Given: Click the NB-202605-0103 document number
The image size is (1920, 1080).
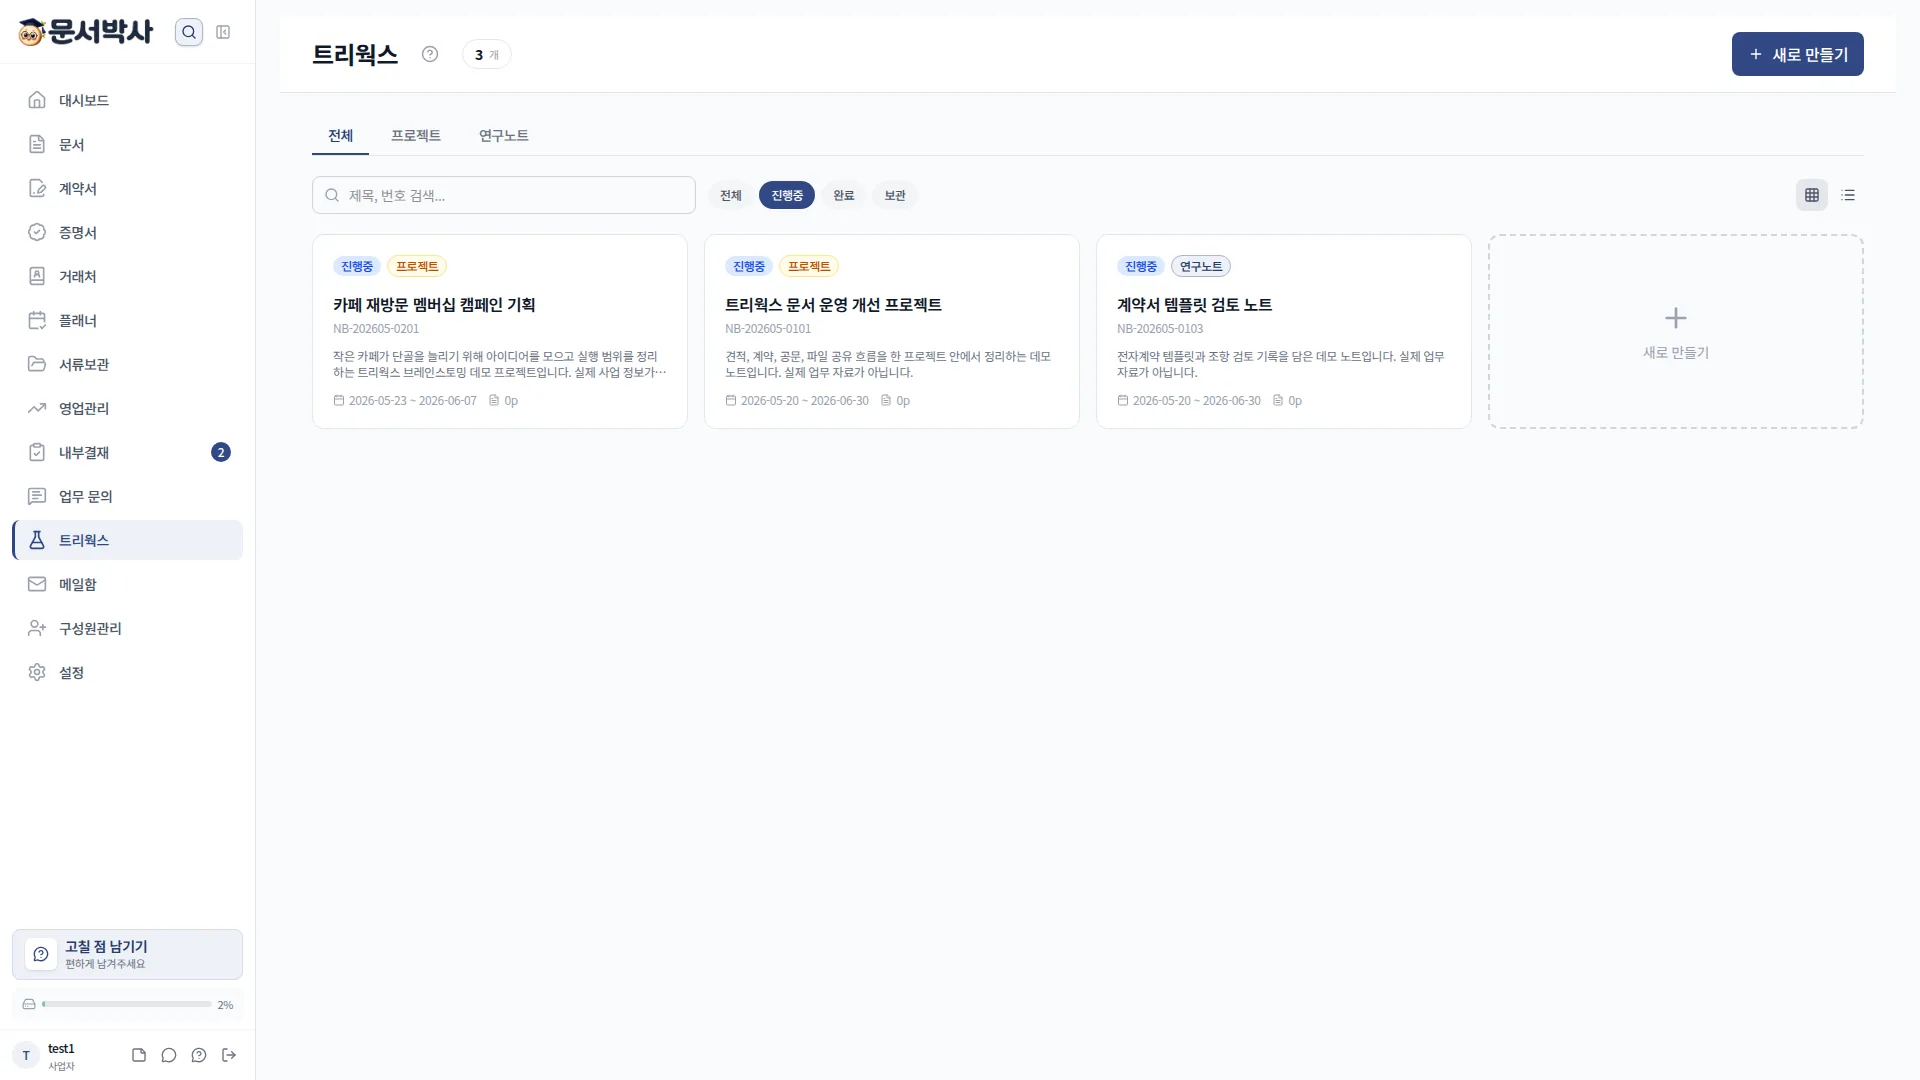Looking at the screenshot, I should click(x=1160, y=328).
